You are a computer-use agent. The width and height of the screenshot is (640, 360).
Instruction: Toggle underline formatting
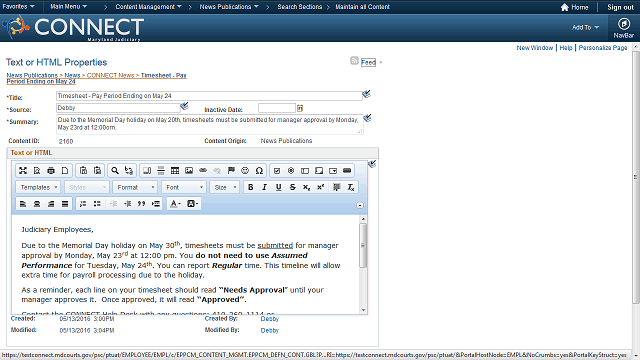point(278,187)
